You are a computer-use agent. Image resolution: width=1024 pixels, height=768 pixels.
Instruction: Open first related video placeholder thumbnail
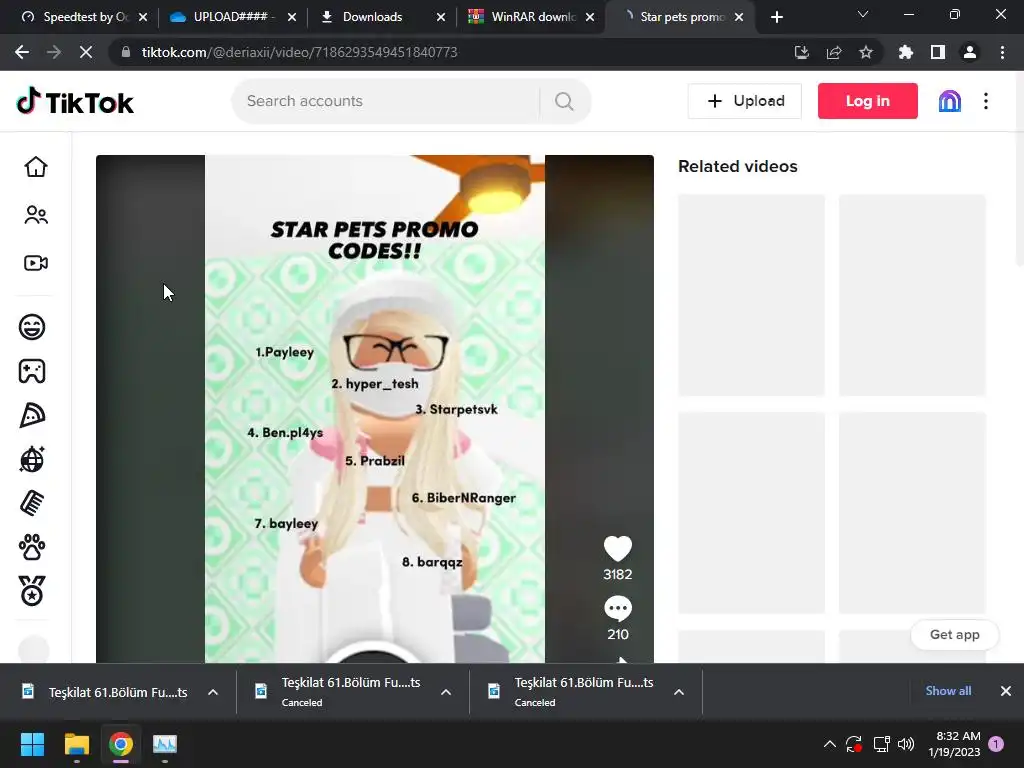pos(751,295)
